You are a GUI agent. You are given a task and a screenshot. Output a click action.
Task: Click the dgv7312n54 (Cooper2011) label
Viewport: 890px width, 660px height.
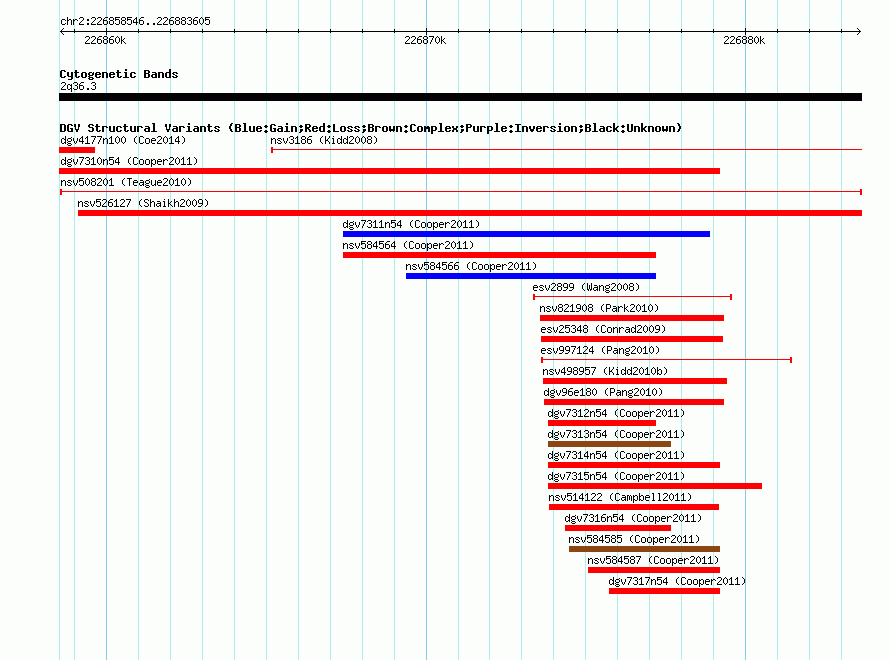coord(616,413)
